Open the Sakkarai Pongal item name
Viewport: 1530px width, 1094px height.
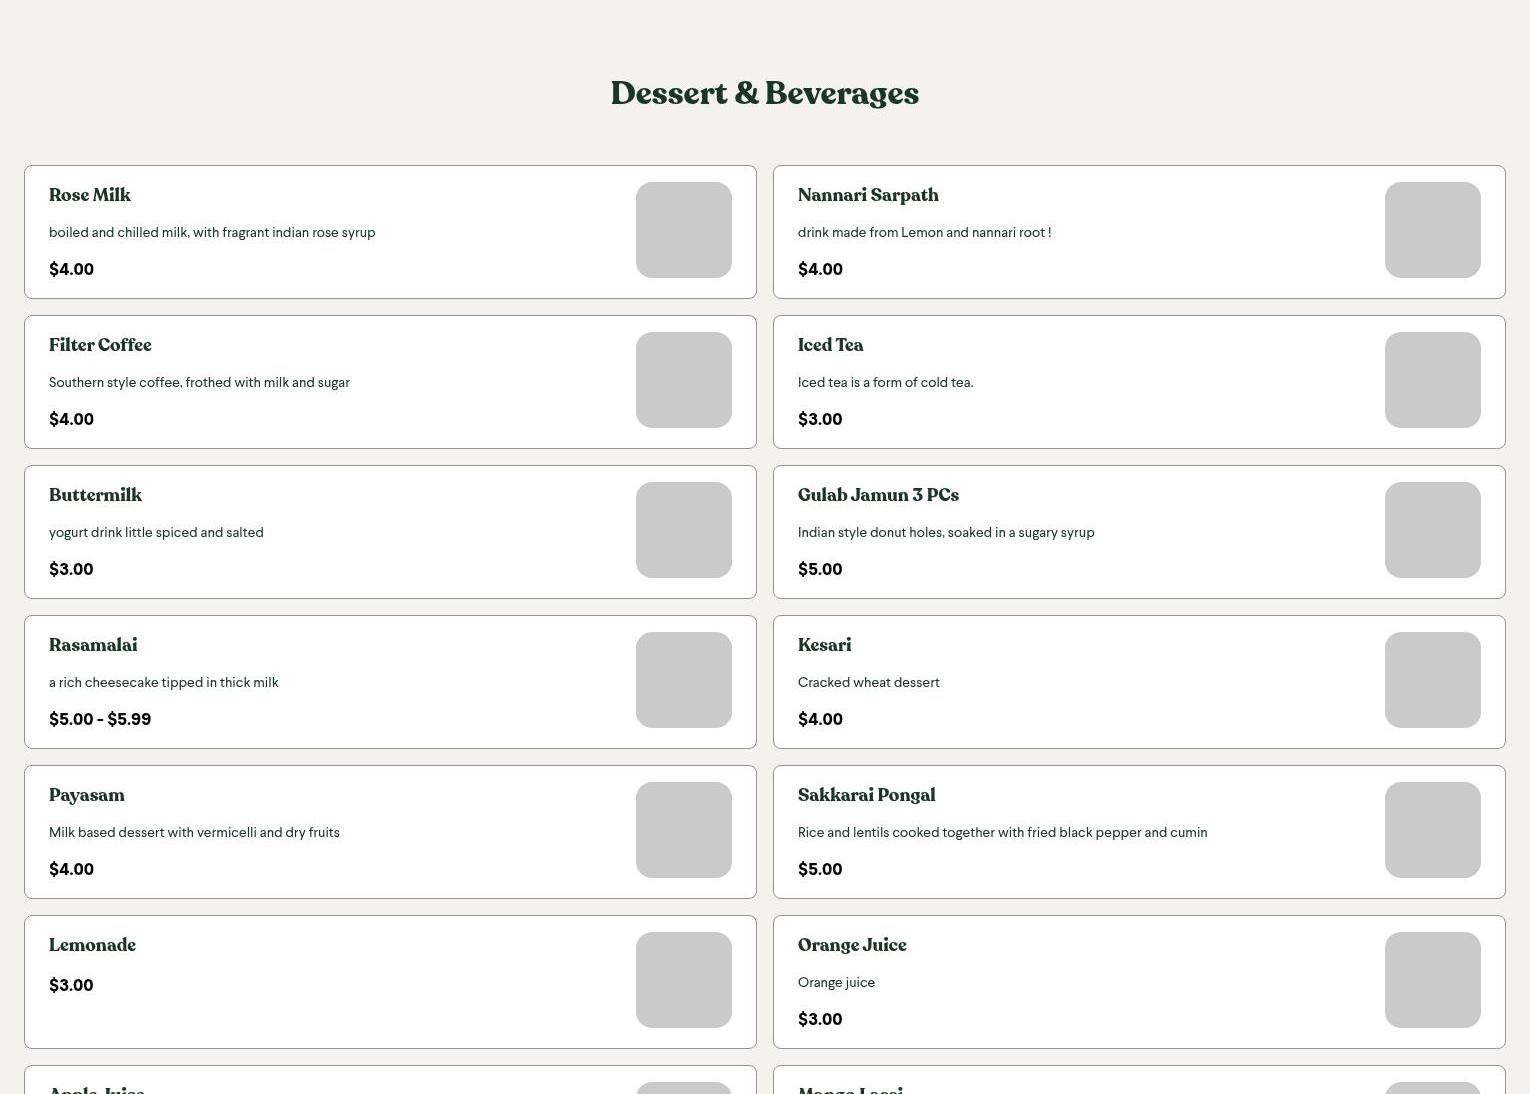point(866,795)
